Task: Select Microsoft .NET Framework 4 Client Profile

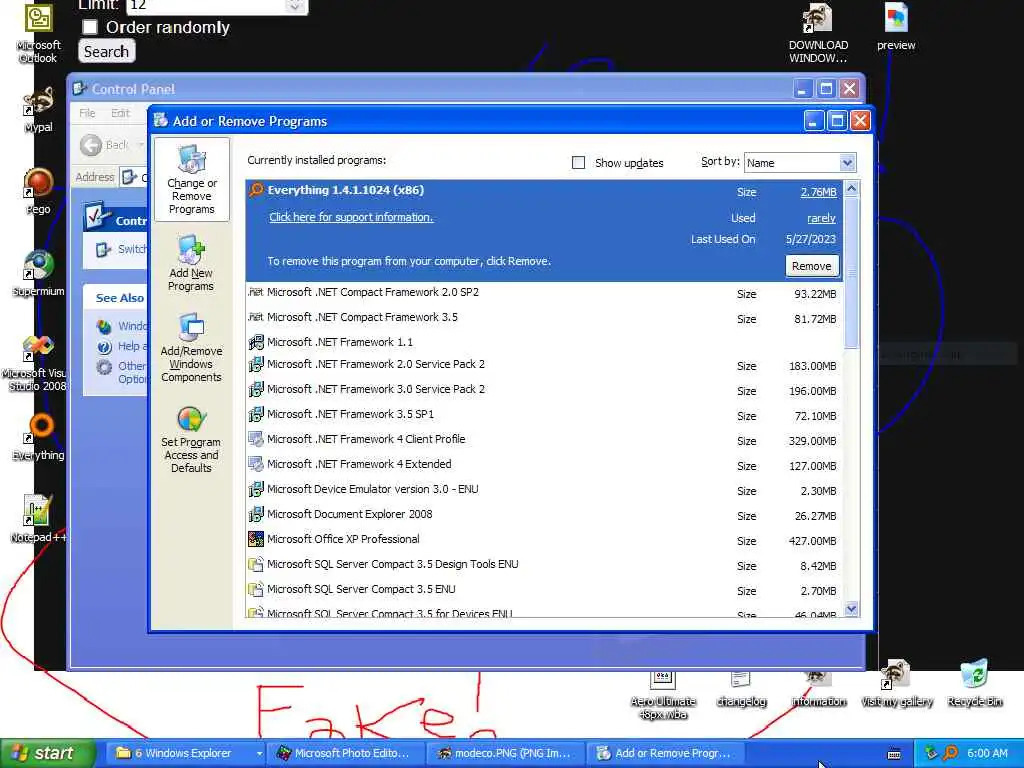Action: (x=545, y=440)
